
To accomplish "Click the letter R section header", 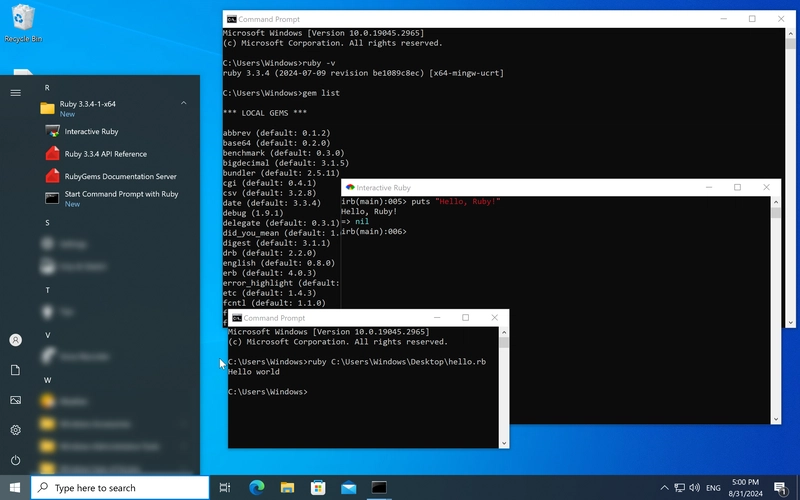I will (x=47, y=88).
